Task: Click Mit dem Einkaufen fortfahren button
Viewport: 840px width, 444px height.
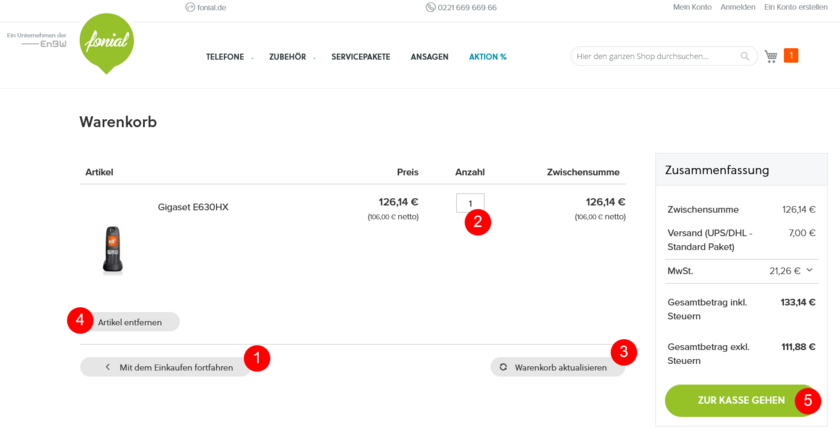Action: pos(166,367)
